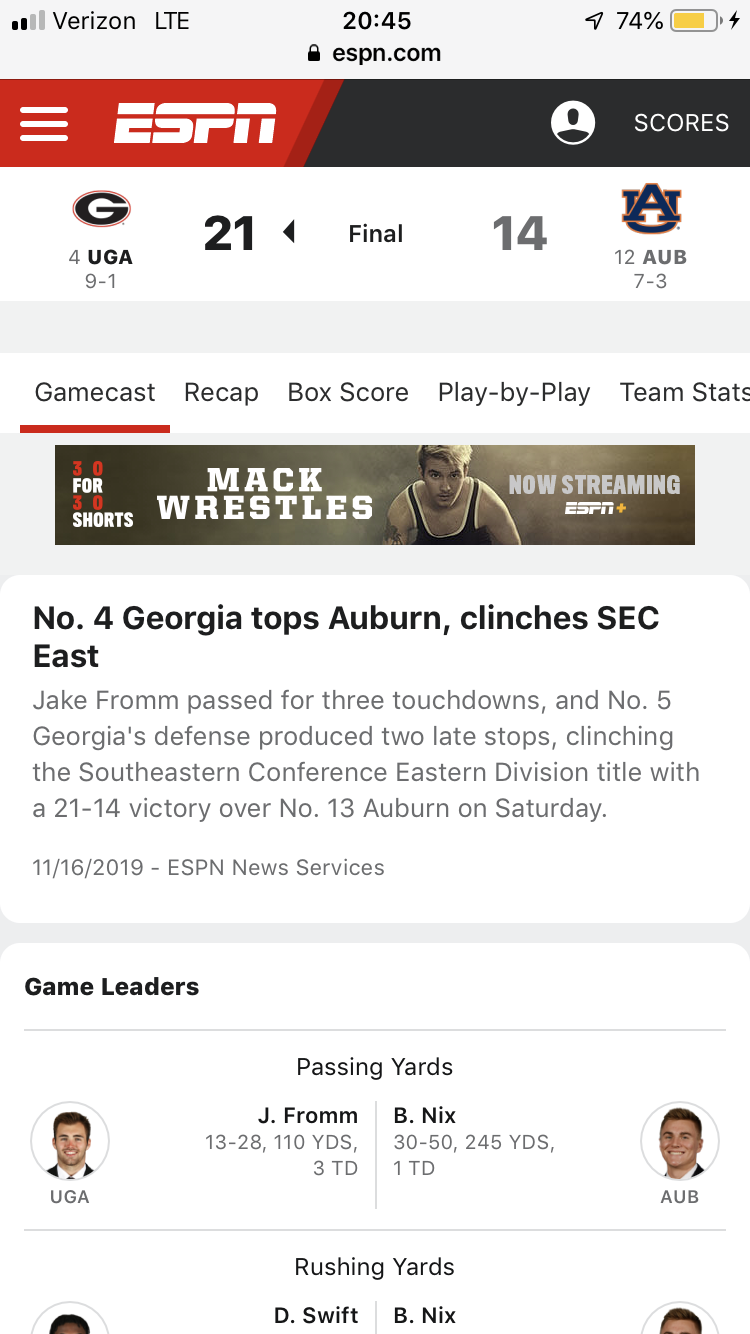750x1334 pixels.
Task: Tap the Auburn Tigers team logo
Action: (651, 209)
